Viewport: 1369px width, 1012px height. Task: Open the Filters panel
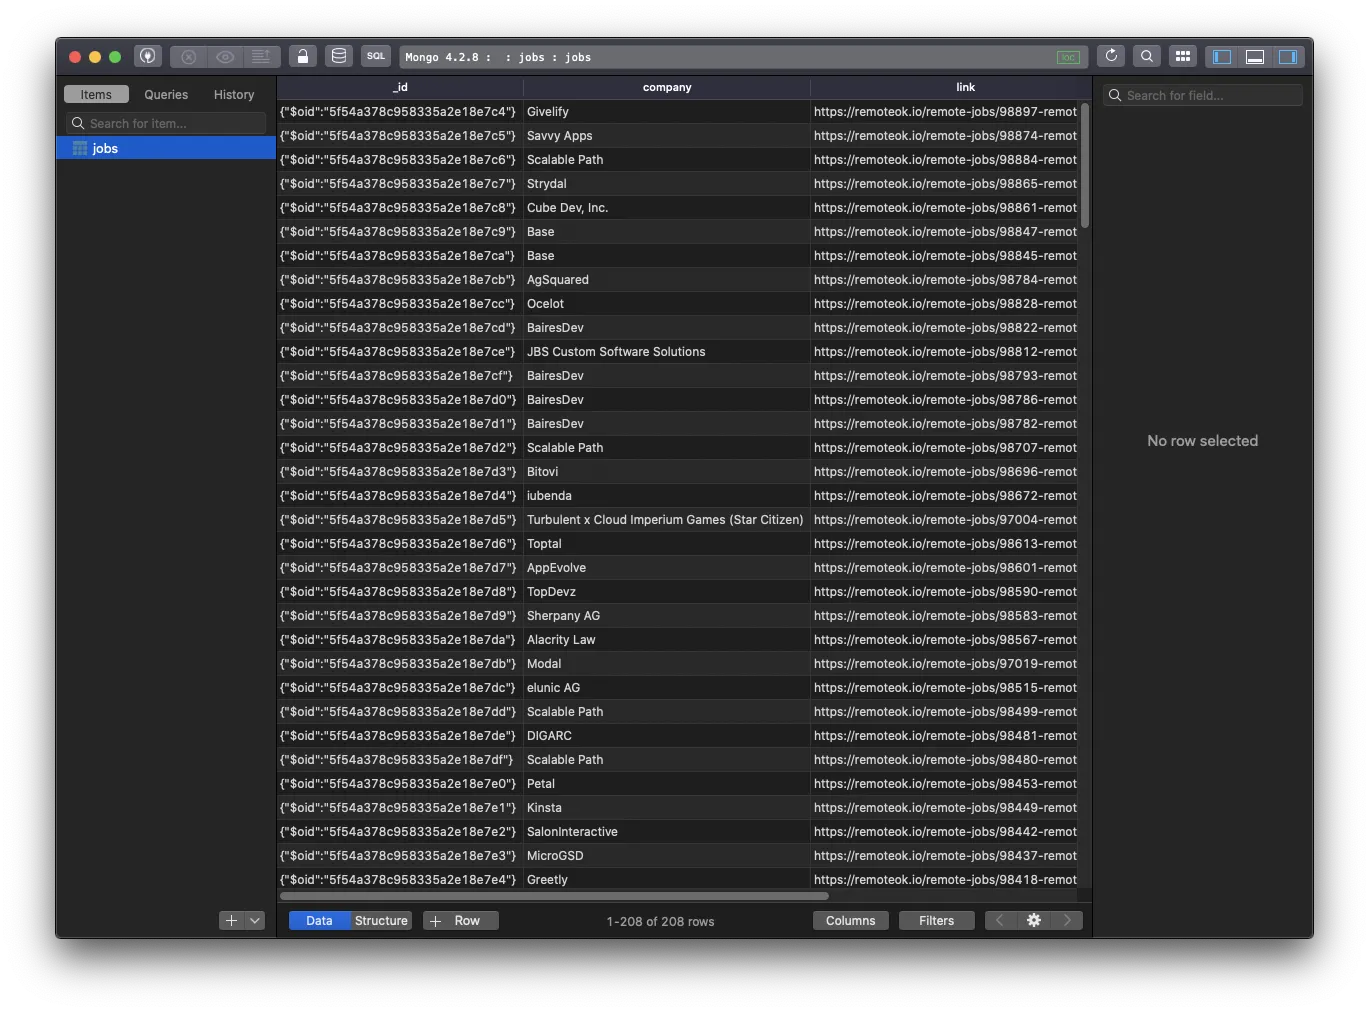tap(936, 920)
